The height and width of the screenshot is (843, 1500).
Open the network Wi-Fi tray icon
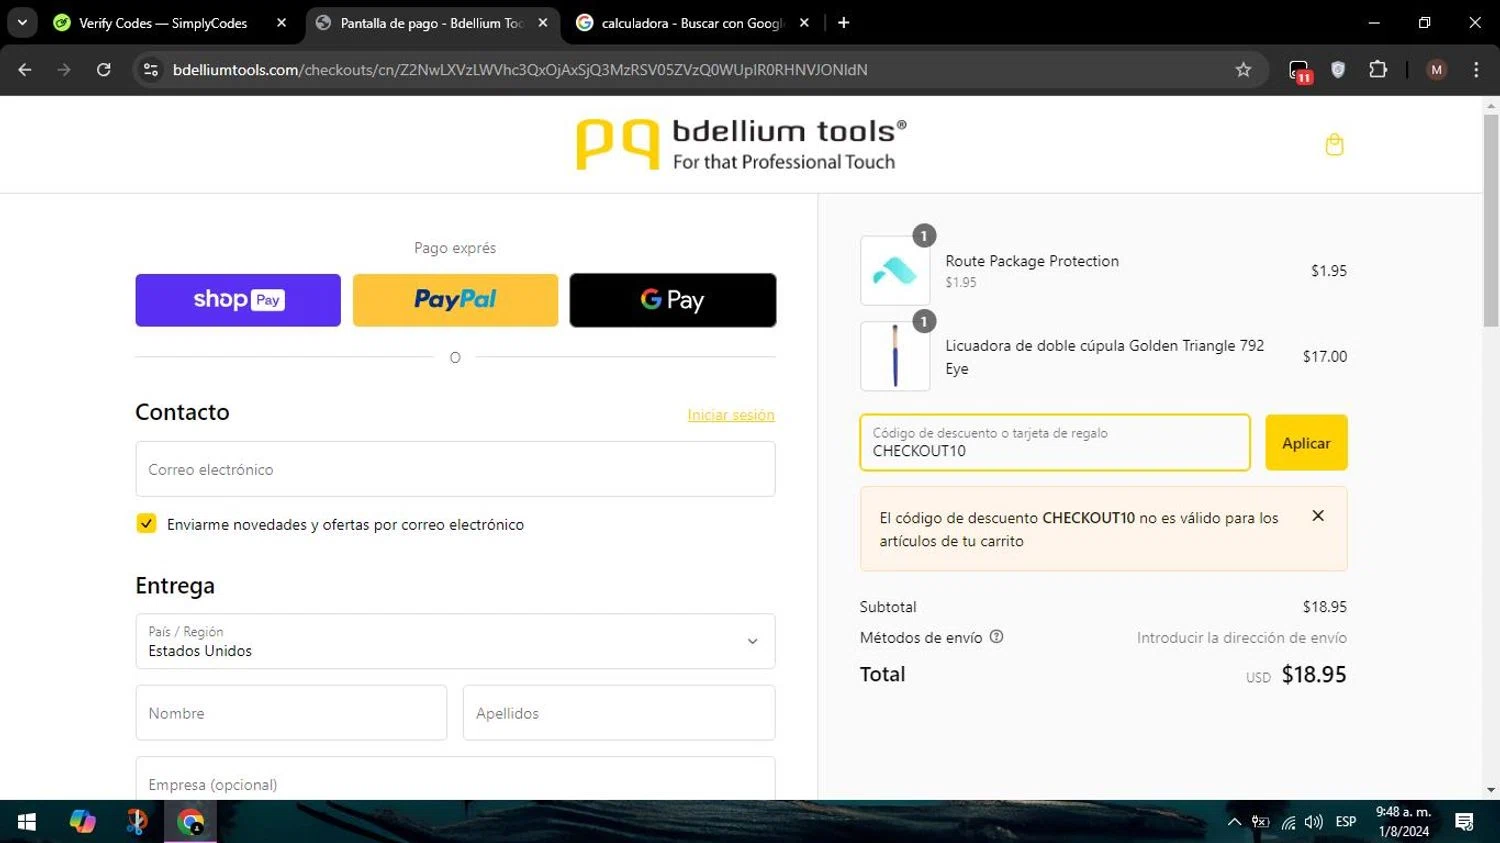(x=1288, y=822)
